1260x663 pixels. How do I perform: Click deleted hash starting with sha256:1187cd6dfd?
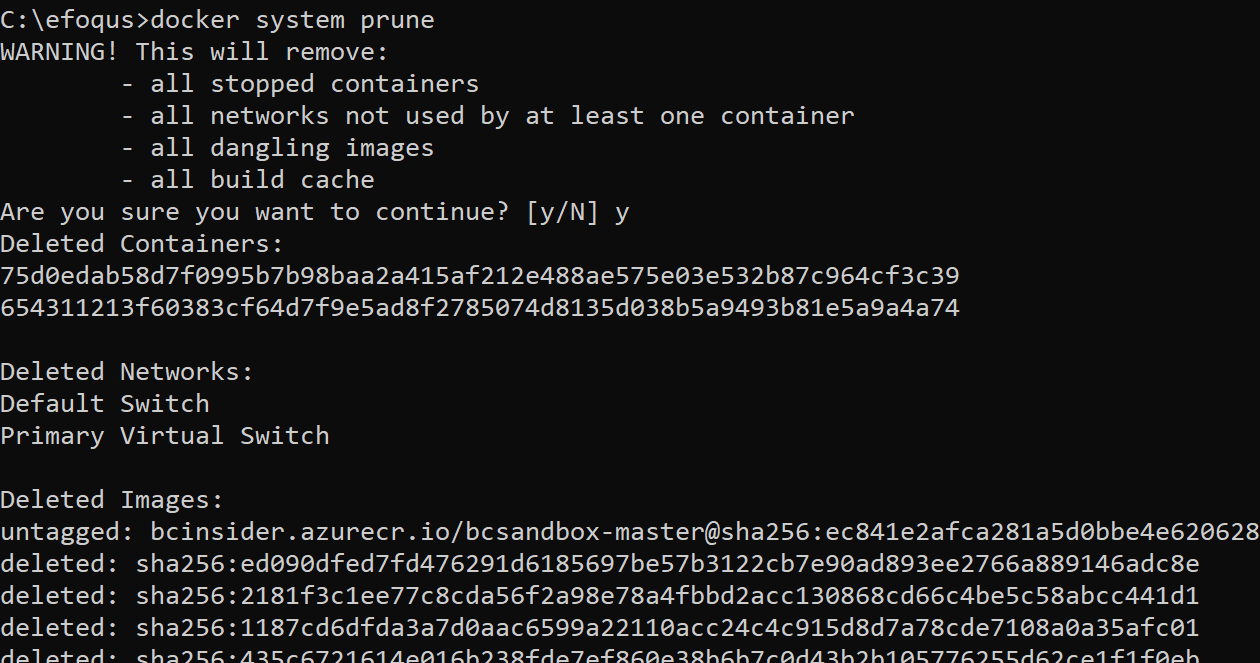(x=668, y=628)
